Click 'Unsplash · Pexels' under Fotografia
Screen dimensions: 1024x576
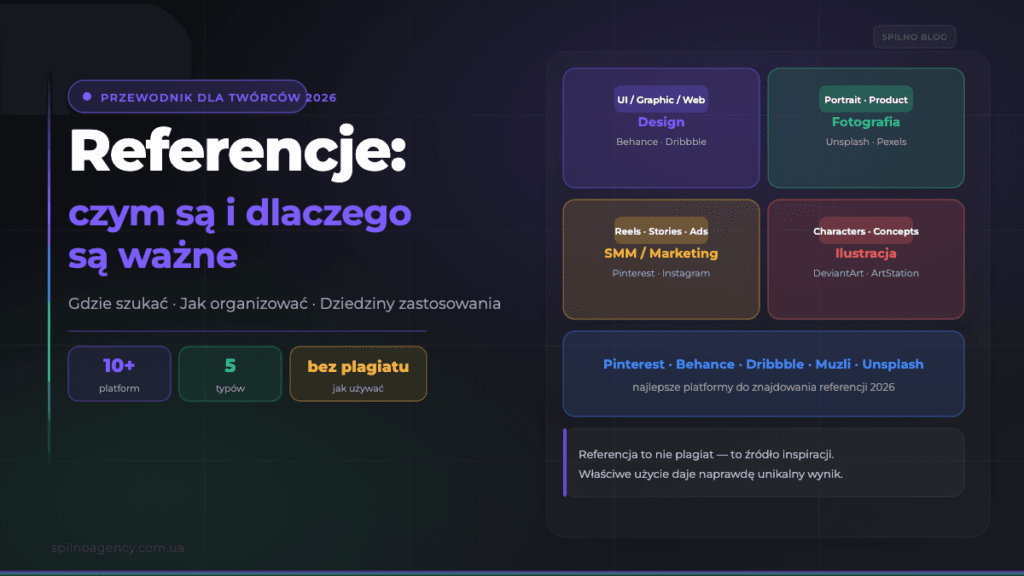866,142
